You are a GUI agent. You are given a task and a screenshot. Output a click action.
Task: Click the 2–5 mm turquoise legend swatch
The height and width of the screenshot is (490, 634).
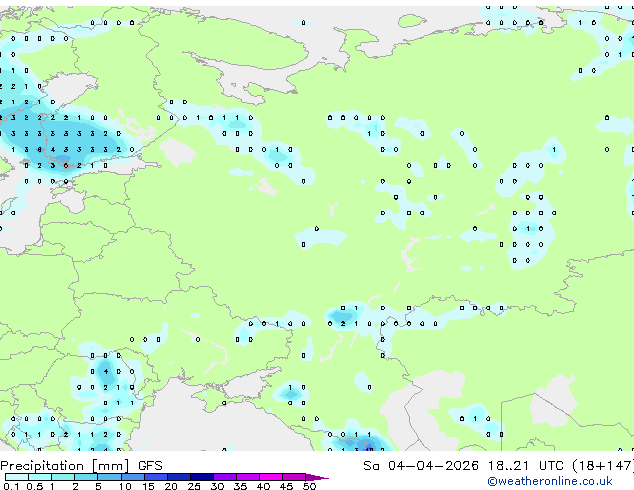coord(86,477)
